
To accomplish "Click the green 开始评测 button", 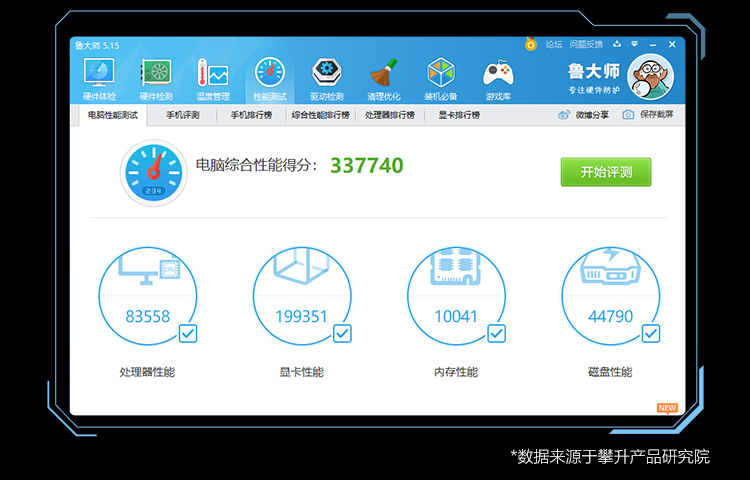I will tap(606, 172).
